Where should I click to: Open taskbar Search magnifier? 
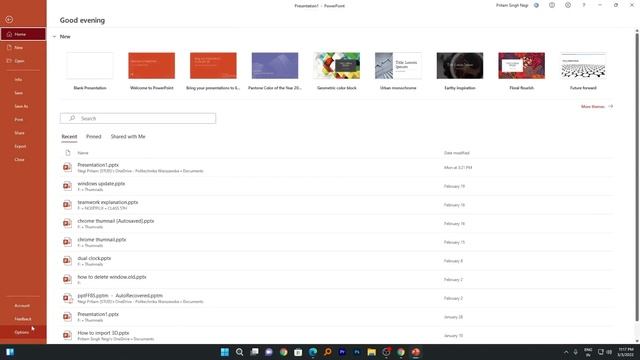240,352
